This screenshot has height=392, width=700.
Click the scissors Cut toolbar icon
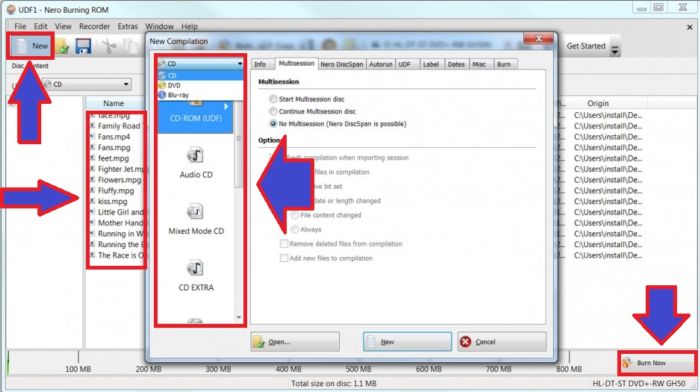click(108, 46)
